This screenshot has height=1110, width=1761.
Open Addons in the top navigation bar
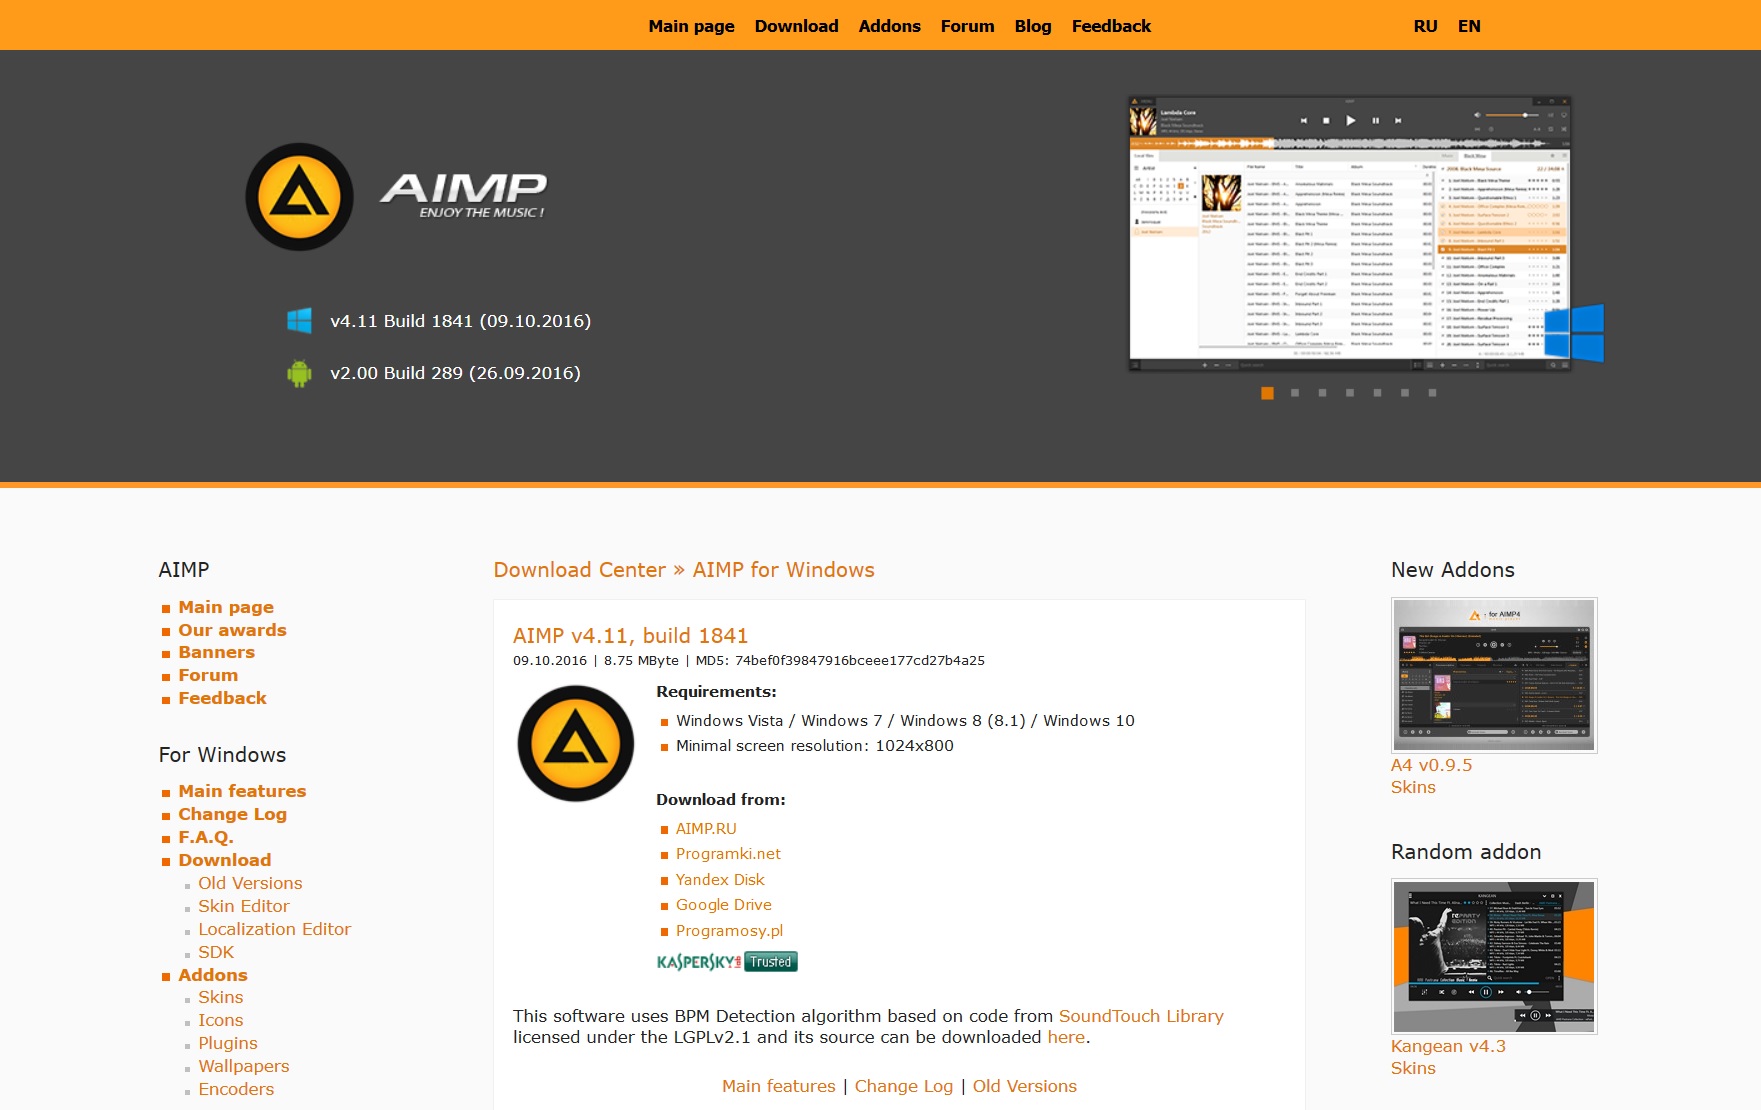[889, 26]
